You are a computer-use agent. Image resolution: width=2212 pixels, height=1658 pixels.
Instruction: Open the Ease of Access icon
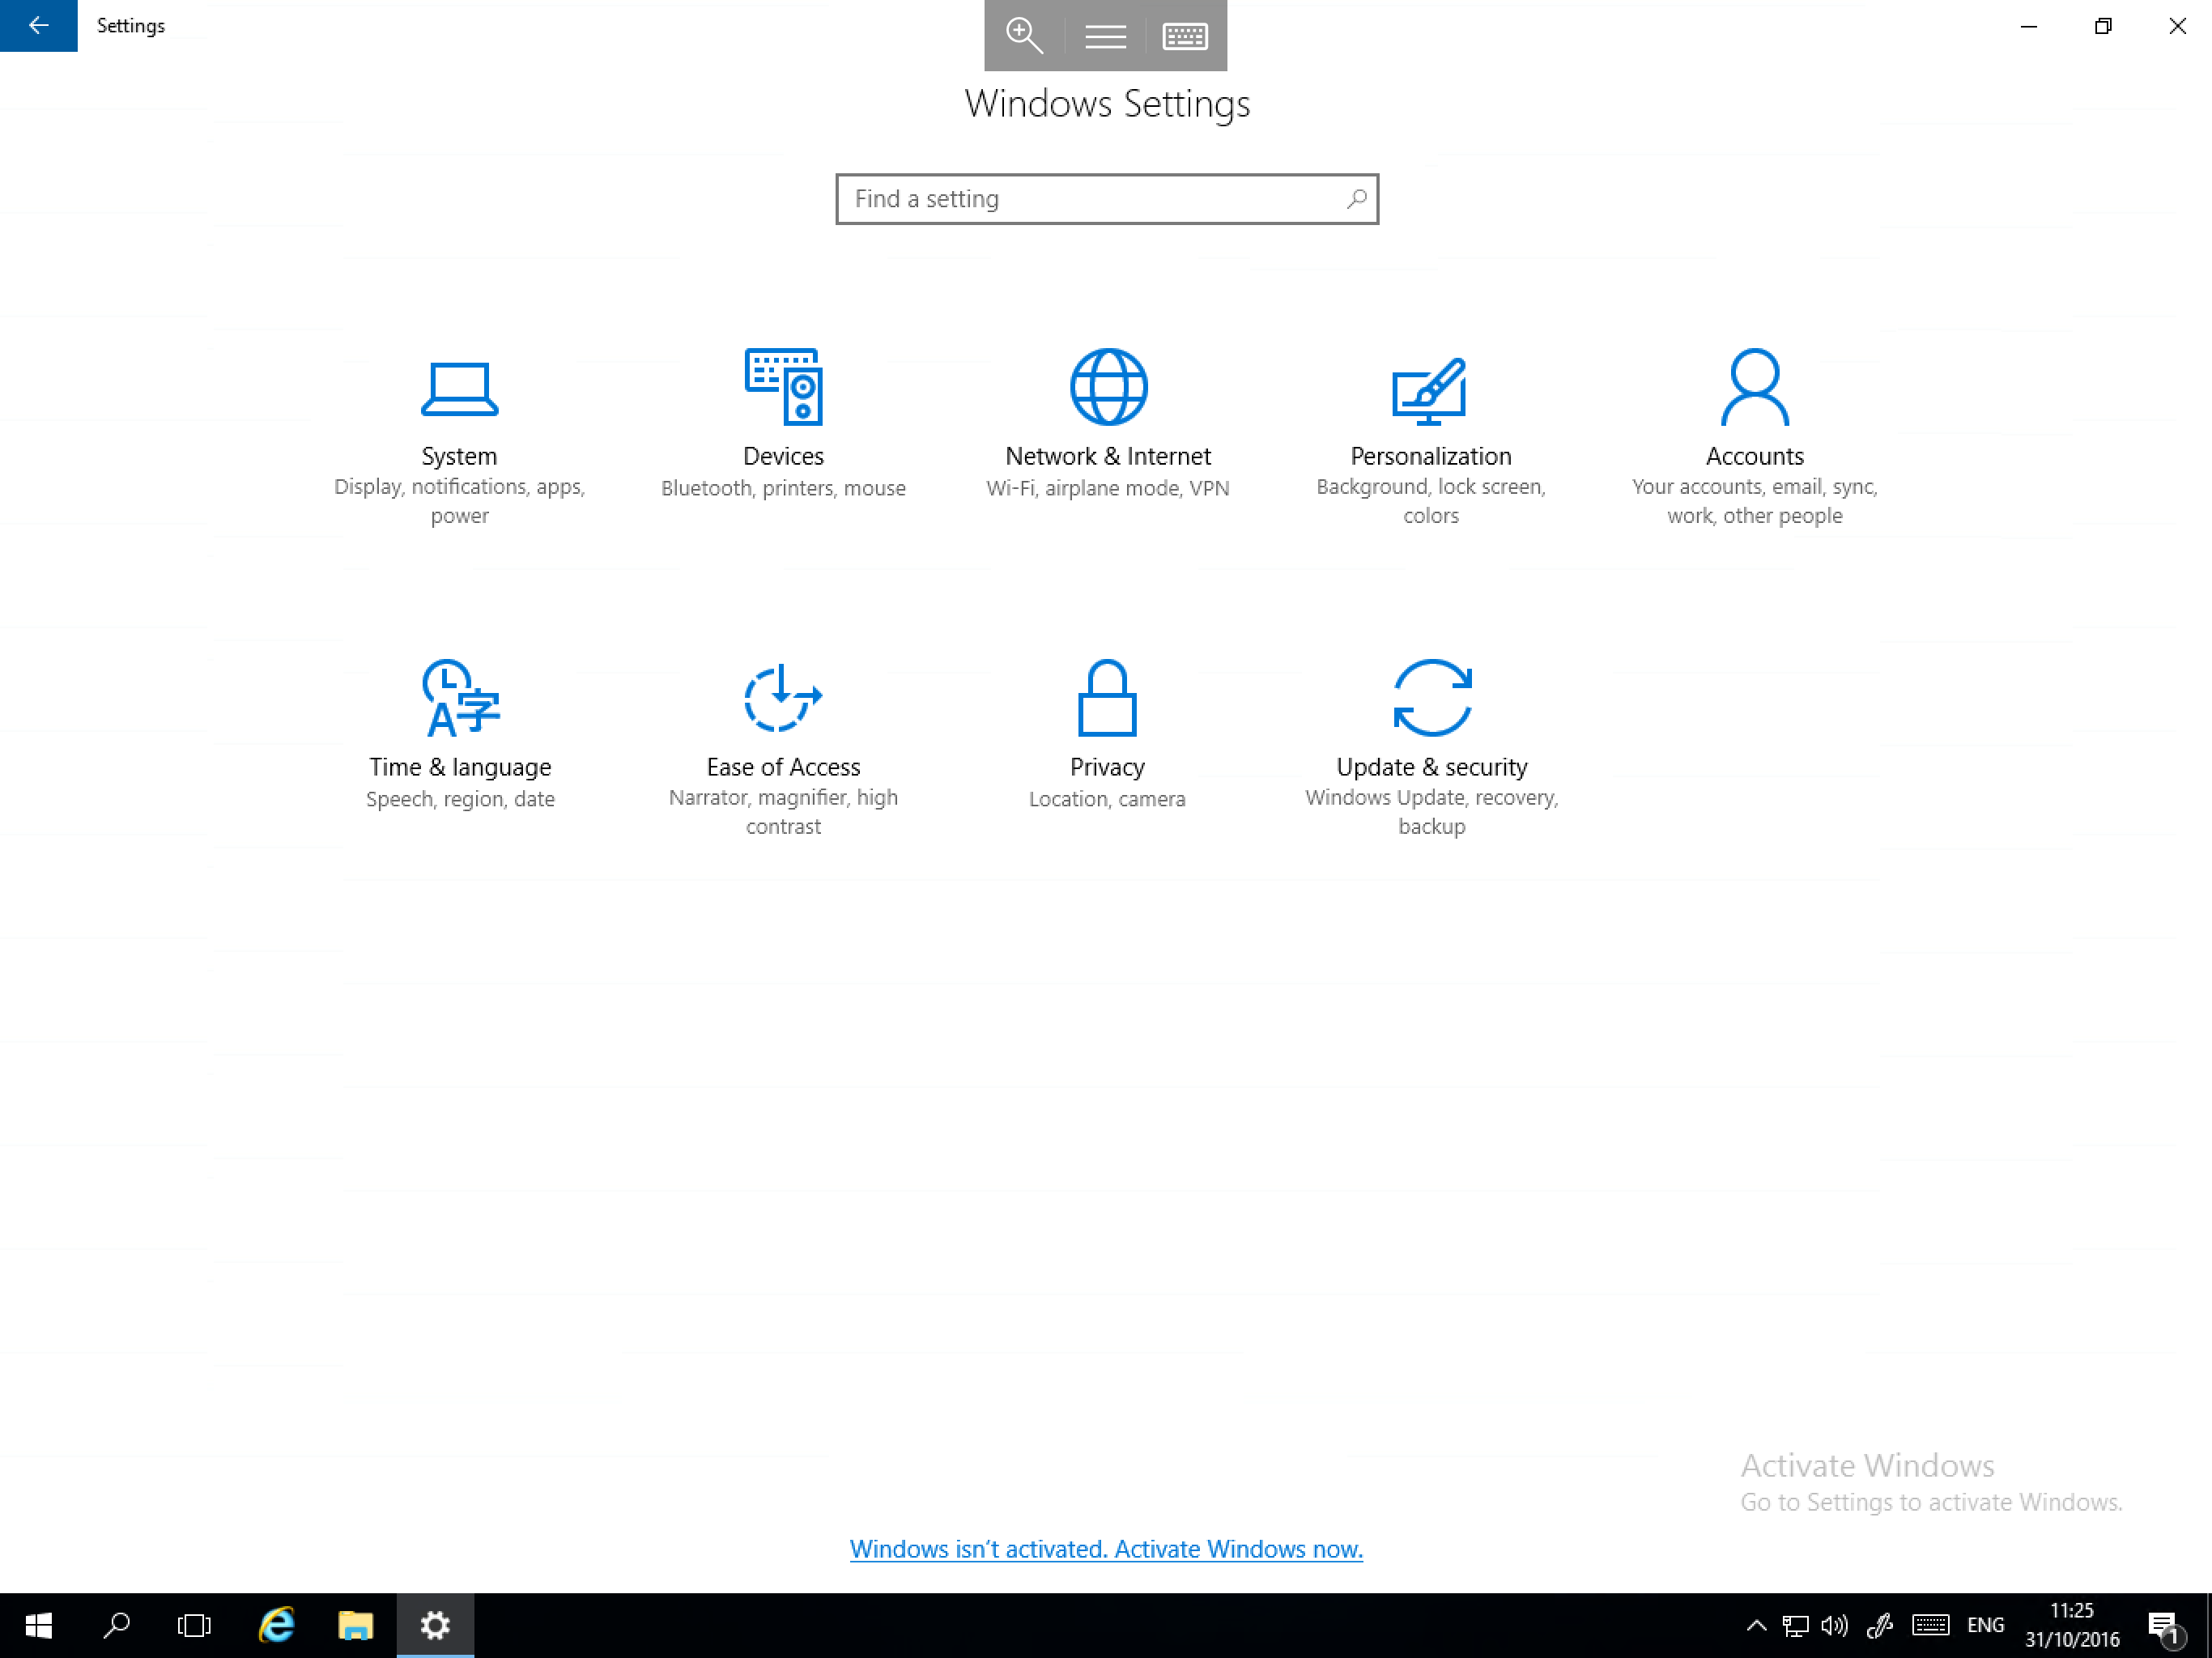(x=783, y=697)
